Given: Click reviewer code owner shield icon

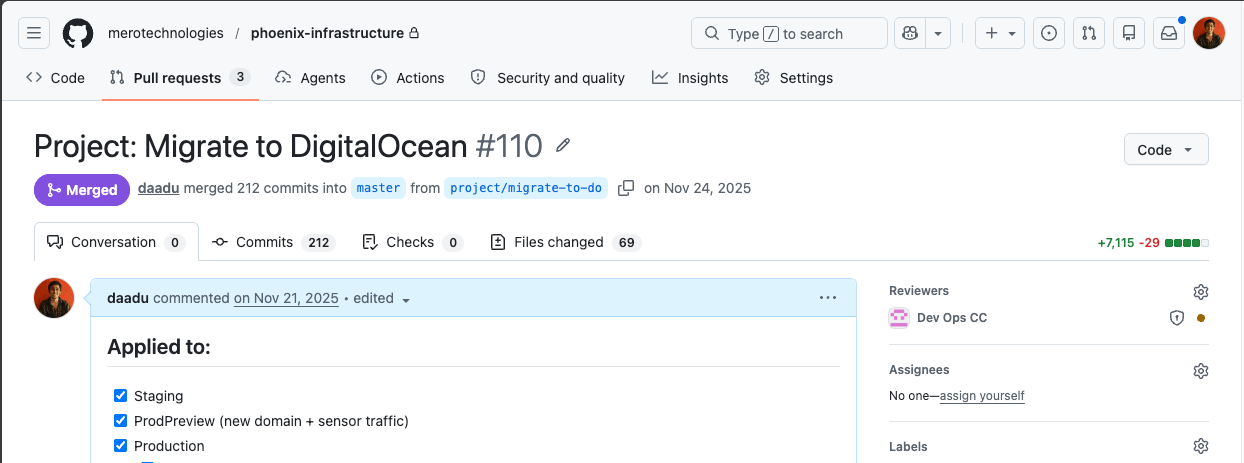Looking at the screenshot, I should pos(1177,318).
